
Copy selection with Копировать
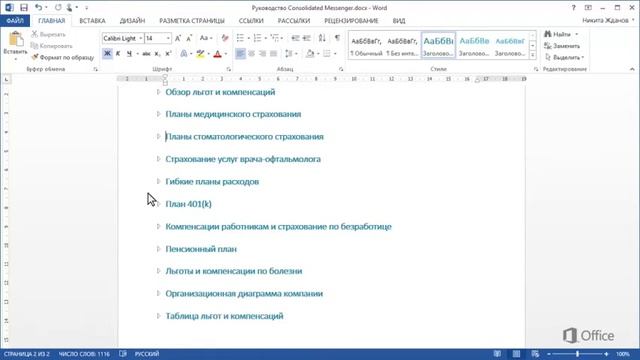52,46
